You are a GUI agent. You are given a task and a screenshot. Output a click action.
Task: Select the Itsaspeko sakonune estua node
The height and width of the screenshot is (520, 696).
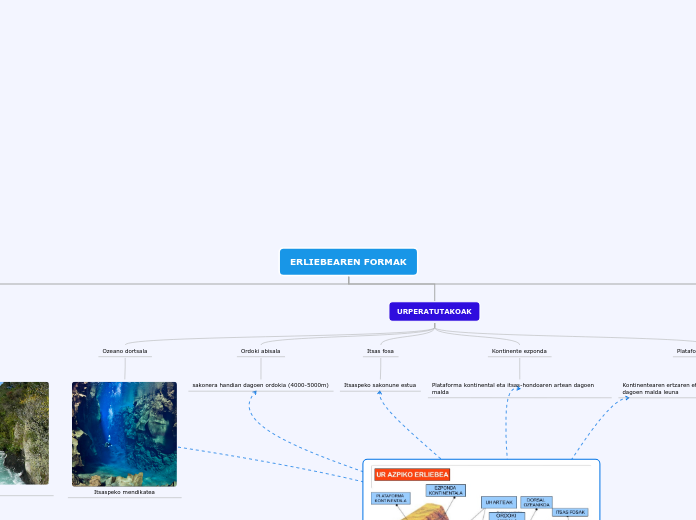pyautogui.click(x=380, y=385)
